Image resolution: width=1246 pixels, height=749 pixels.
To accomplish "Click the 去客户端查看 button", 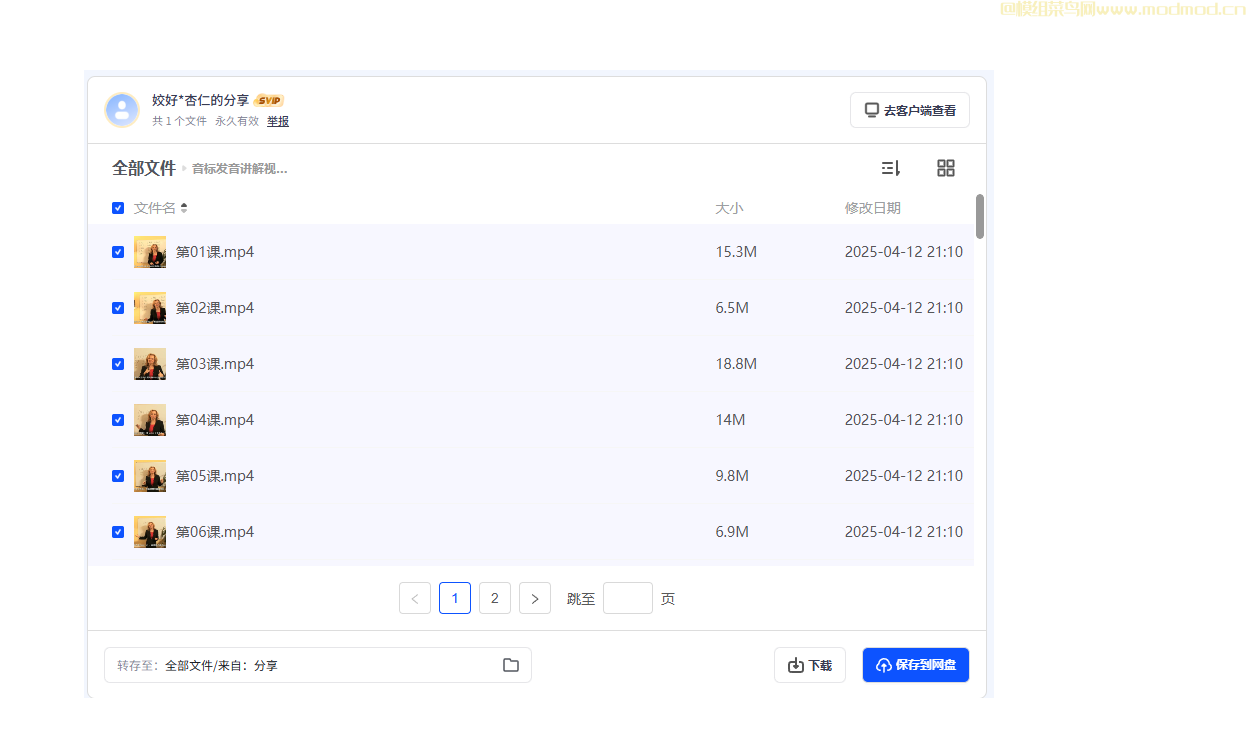I will [x=910, y=110].
